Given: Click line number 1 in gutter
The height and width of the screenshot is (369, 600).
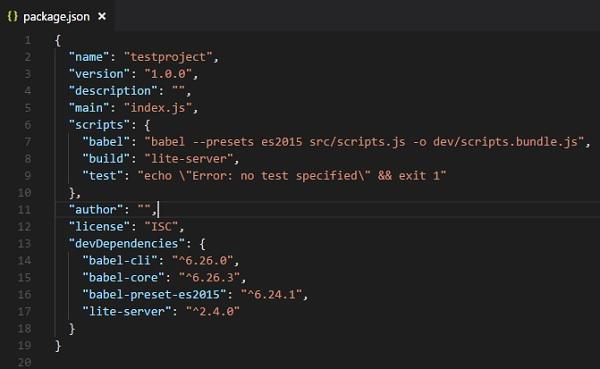Looking at the screenshot, I should click(28, 40).
